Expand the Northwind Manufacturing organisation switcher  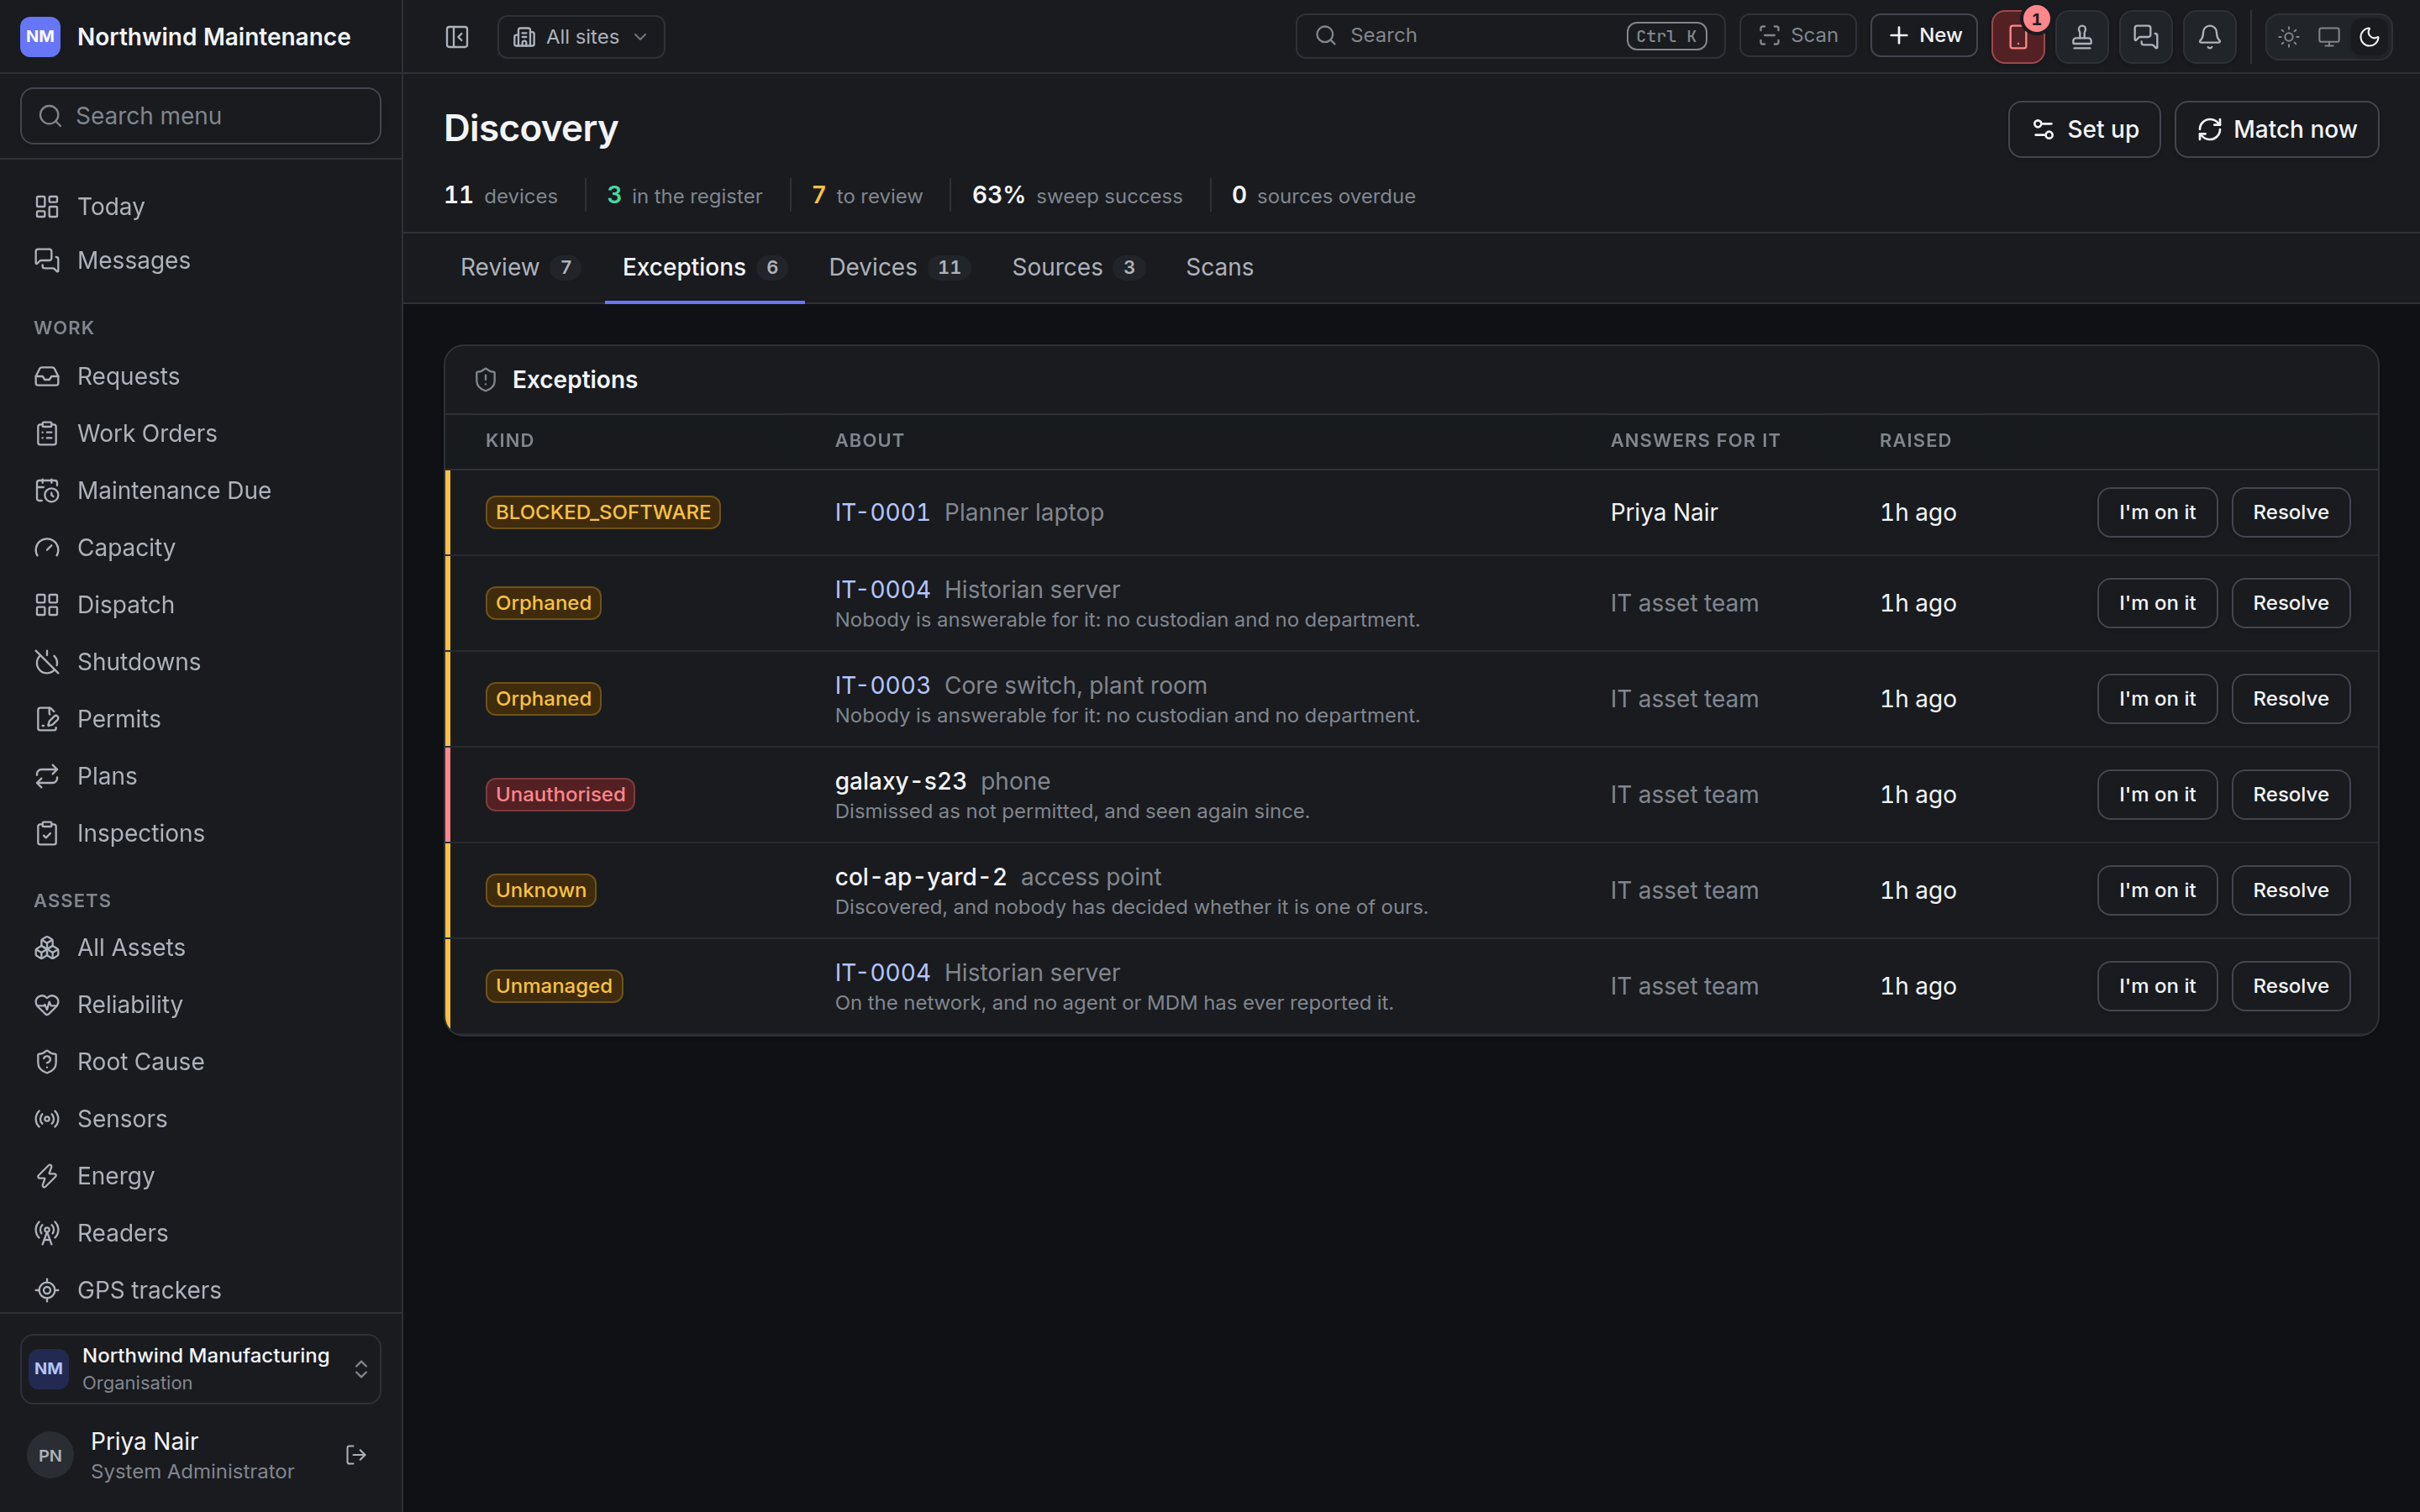201,1368
